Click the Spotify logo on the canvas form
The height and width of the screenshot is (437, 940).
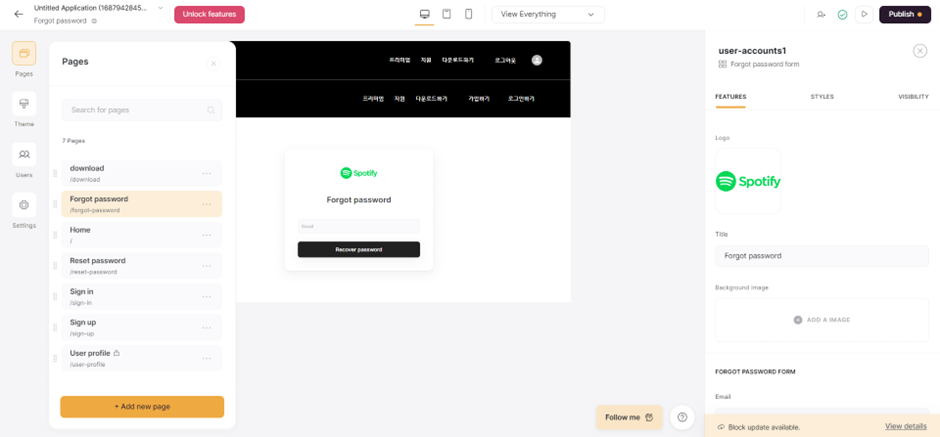point(358,173)
